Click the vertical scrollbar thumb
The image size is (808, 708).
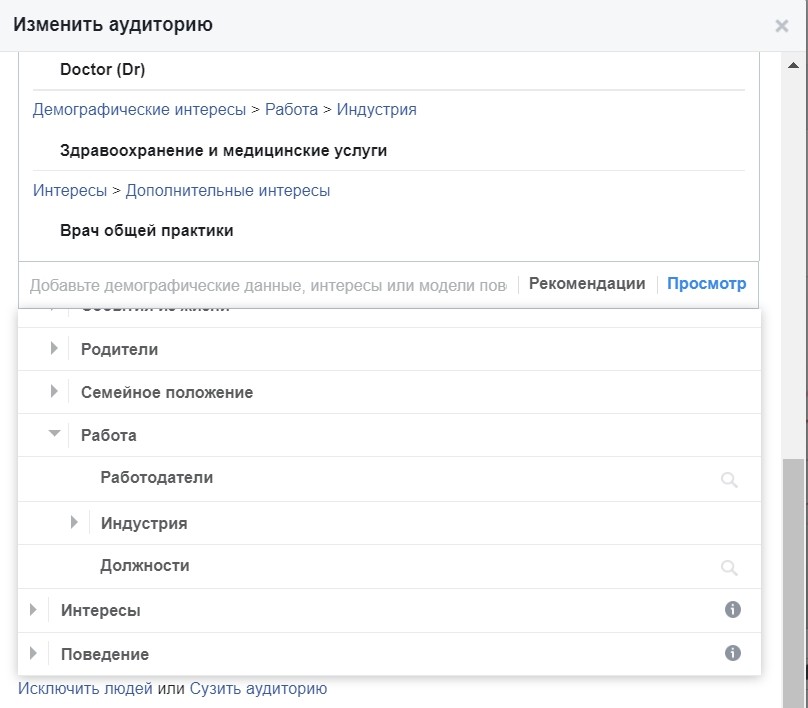[794, 582]
